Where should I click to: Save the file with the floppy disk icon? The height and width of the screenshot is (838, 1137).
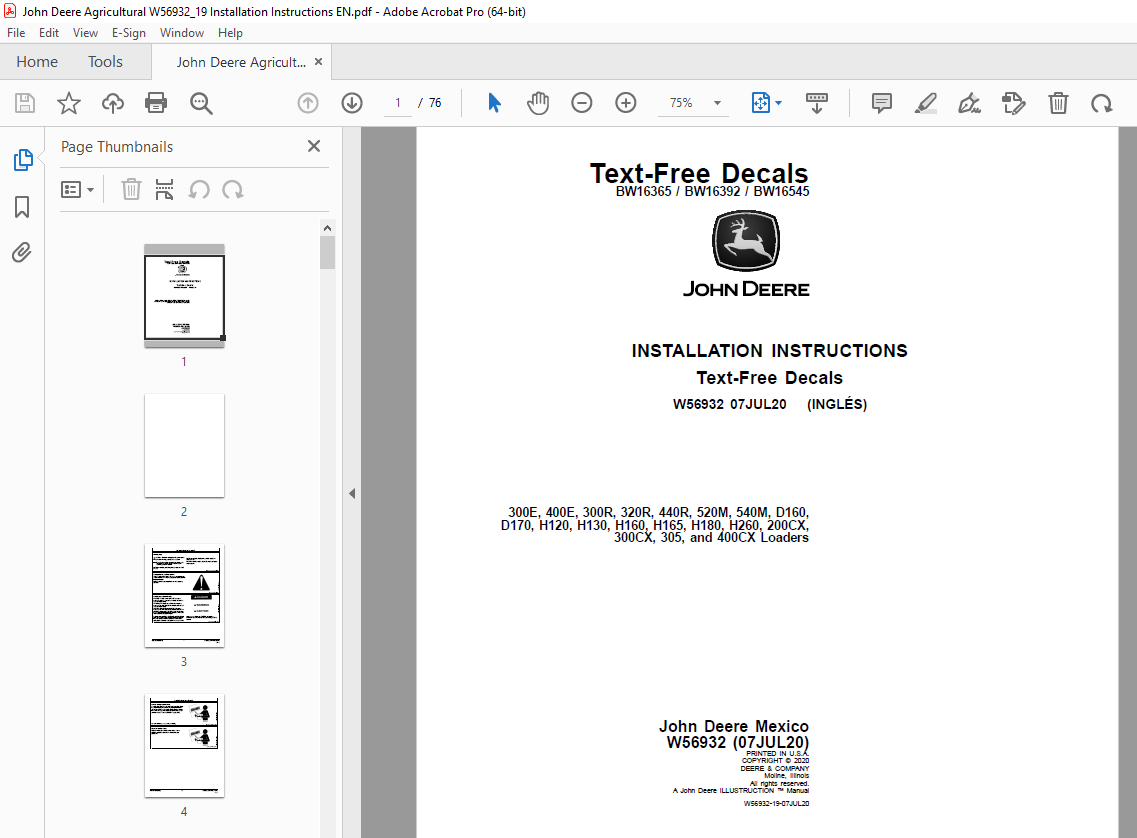pos(25,103)
